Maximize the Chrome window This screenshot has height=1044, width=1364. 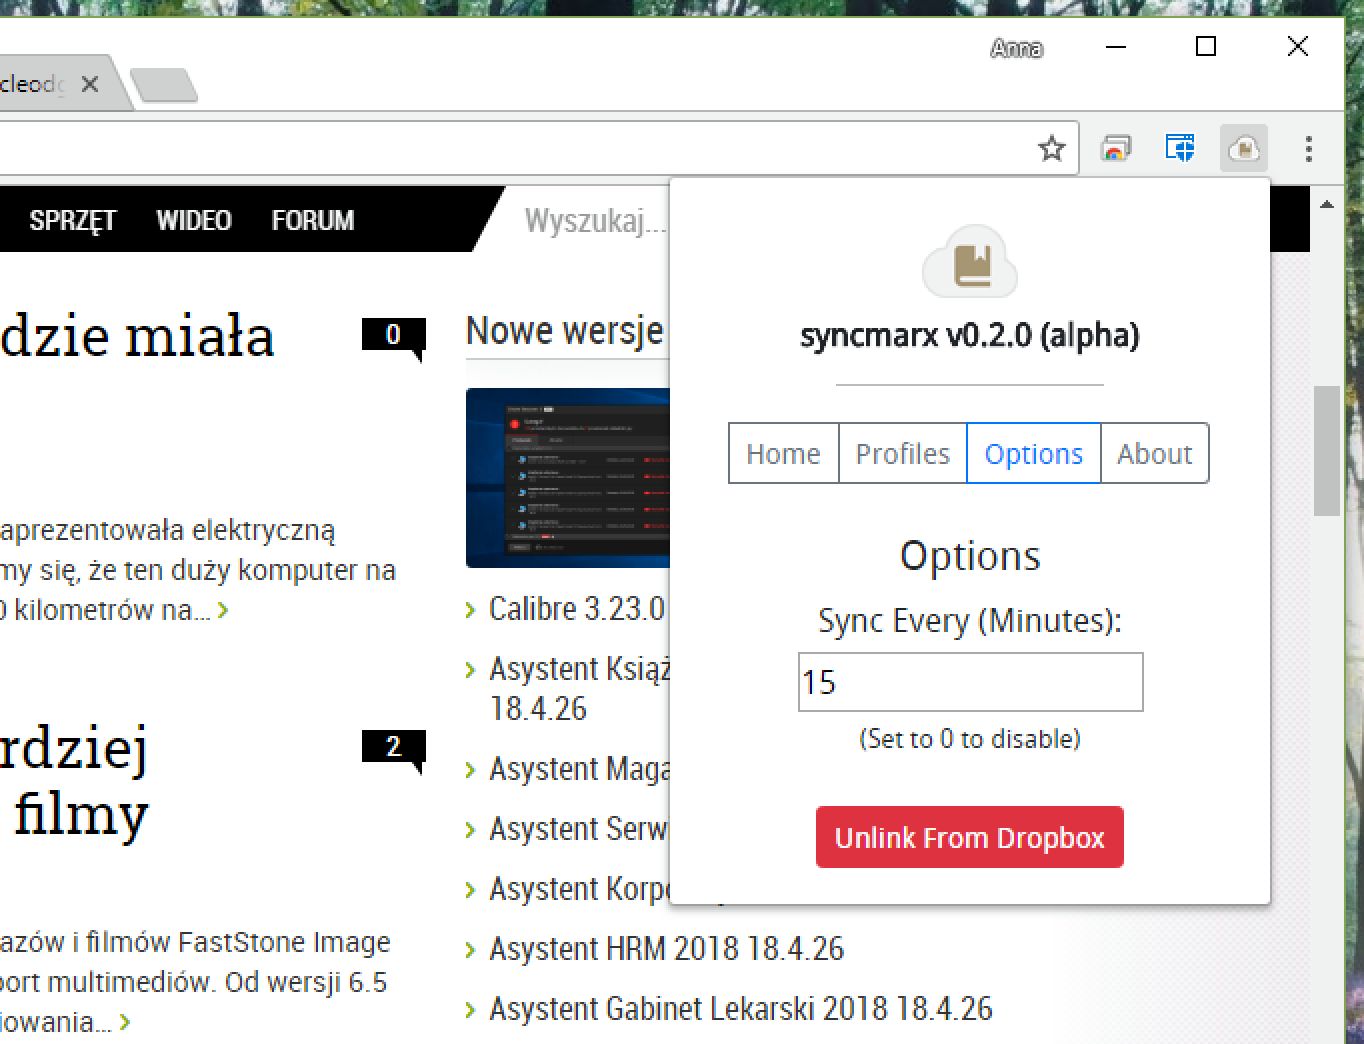click(1206, 47)
